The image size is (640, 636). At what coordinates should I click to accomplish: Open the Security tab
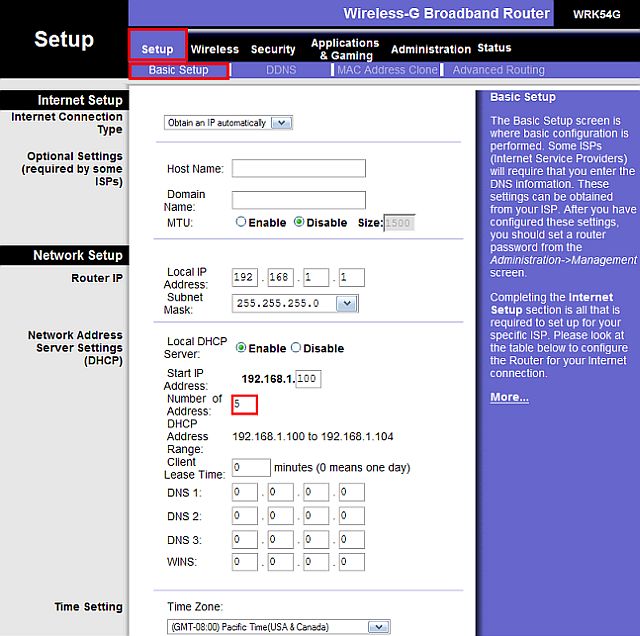(273, 49)
